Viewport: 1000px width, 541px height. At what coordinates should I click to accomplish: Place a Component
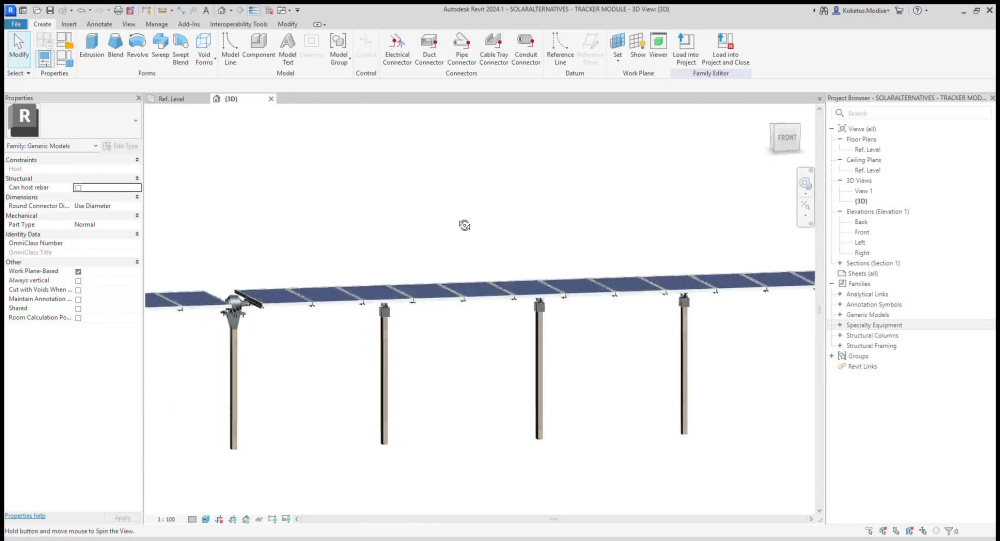(258, 46)
